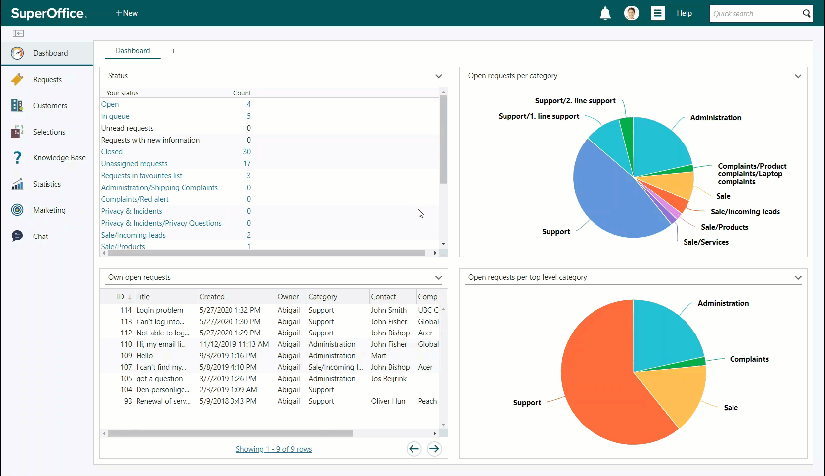The image size is (825, 476).
Task: Expand the Status panel dropdown chevron
Action: pyautogui.click(x=439, y=76)
